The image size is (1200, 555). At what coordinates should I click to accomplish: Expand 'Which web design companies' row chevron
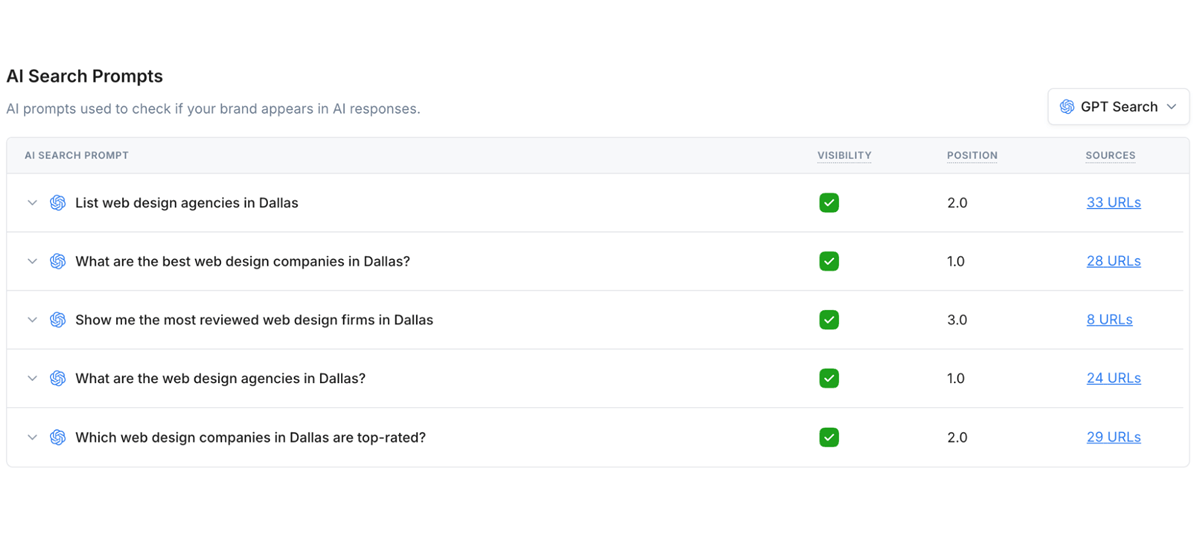(32, 437)
